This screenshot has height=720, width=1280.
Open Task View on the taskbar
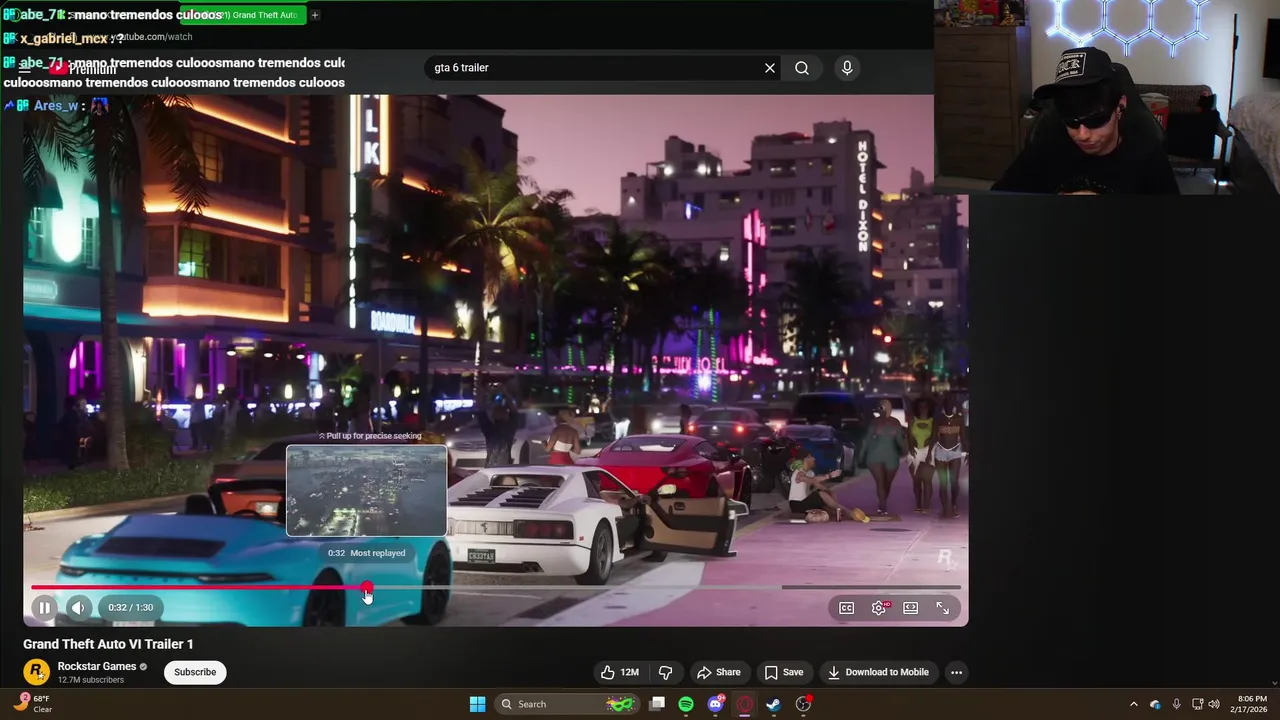click(657, 704)
